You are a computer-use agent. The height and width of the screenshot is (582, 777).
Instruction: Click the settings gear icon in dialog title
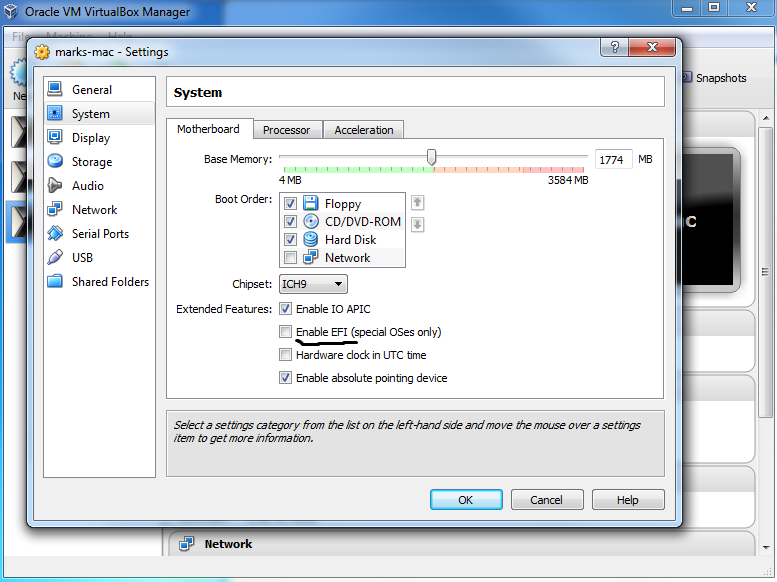click(x=42, y=52)
